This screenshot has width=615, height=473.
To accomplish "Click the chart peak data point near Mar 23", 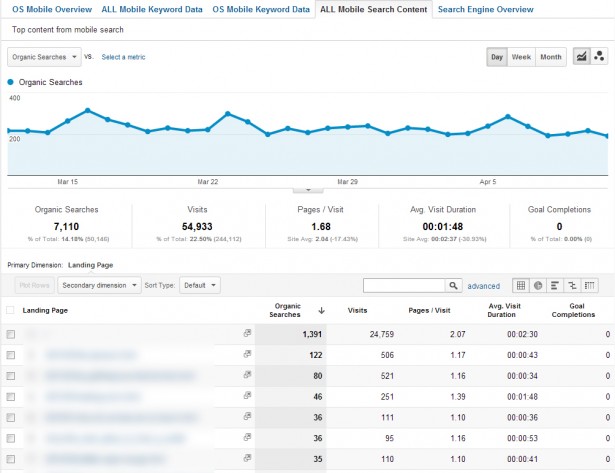I will click(x=228, y=114).
